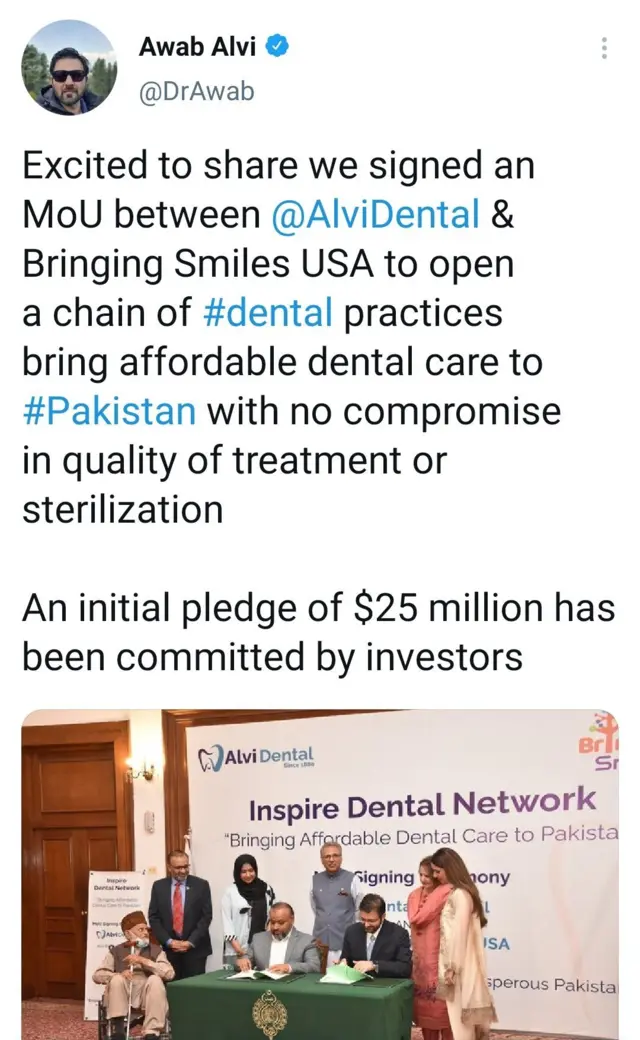The height and width of the screenshot is (1040, 640).
Task: Open the three-dot more options menu
Action: (604, 48)
